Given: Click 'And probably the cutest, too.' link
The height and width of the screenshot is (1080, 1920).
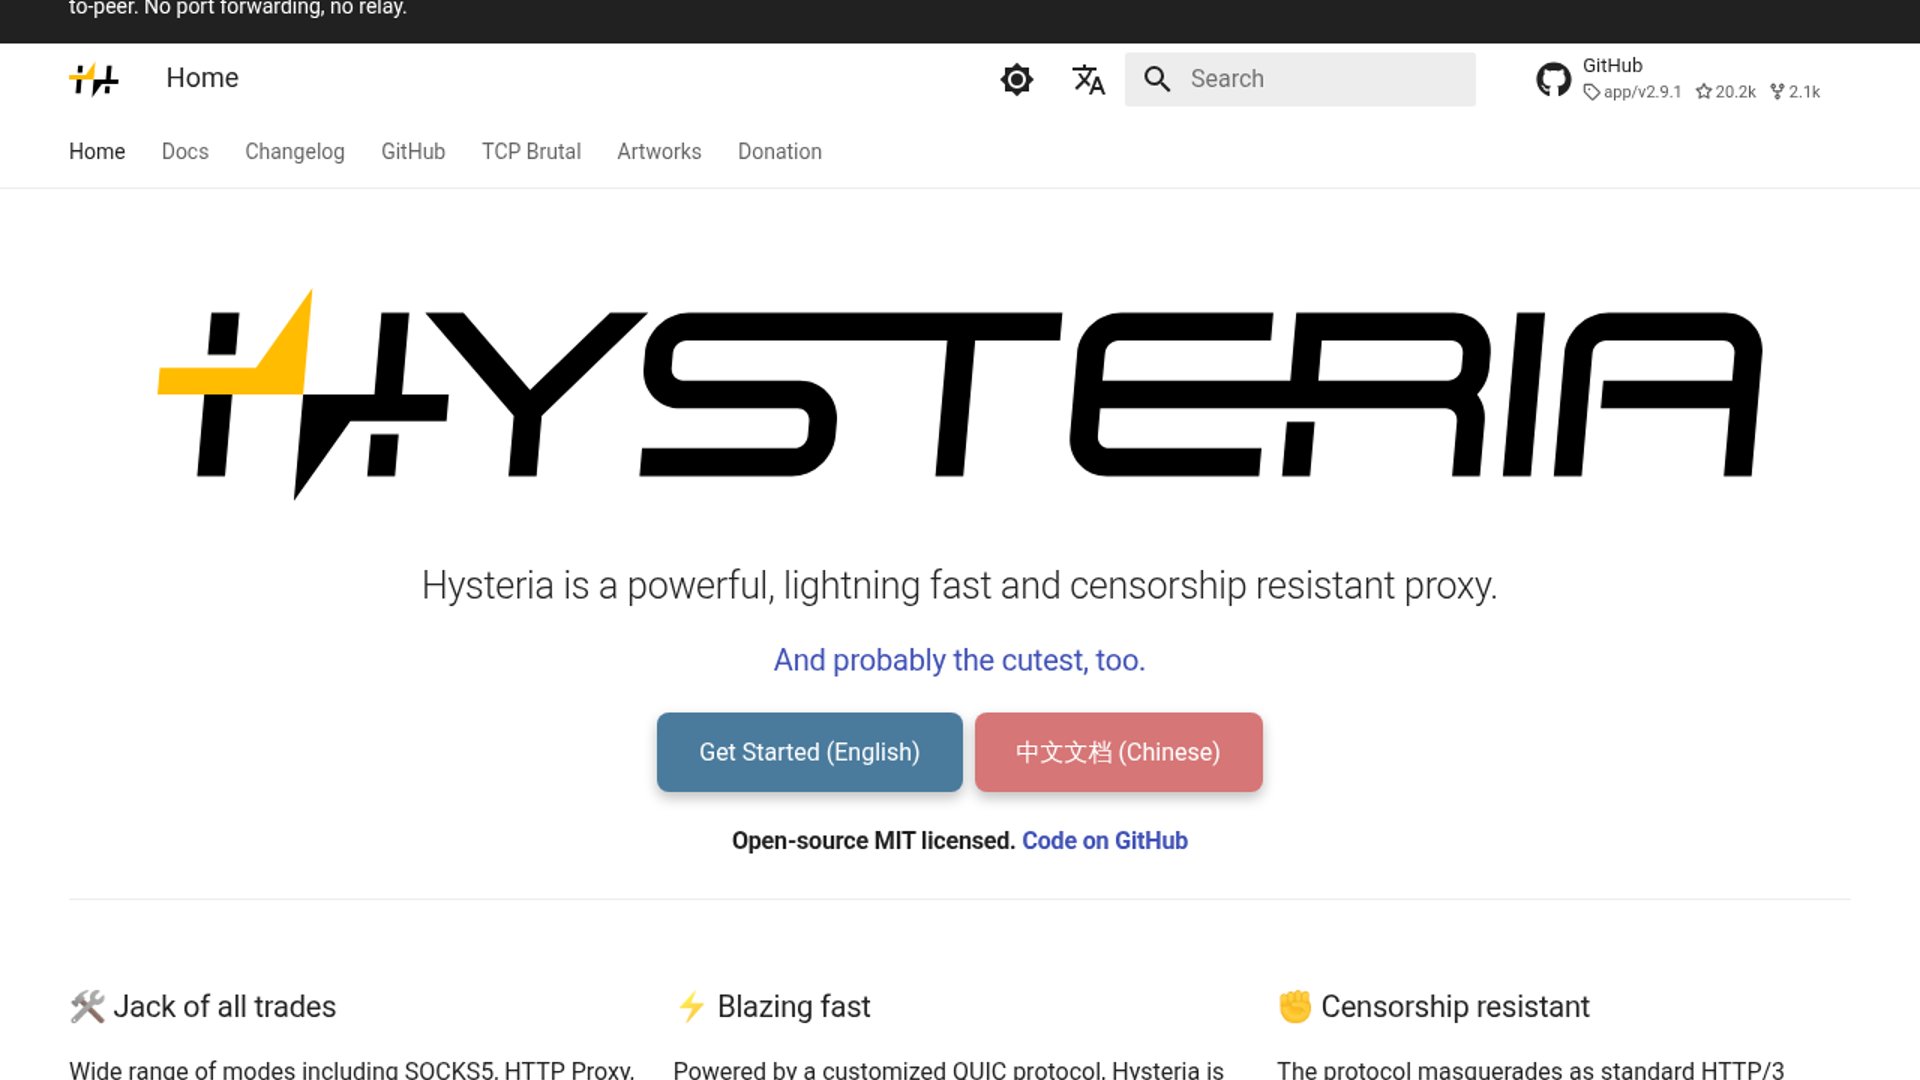Looking at the screenshot, I should (959, 660).
